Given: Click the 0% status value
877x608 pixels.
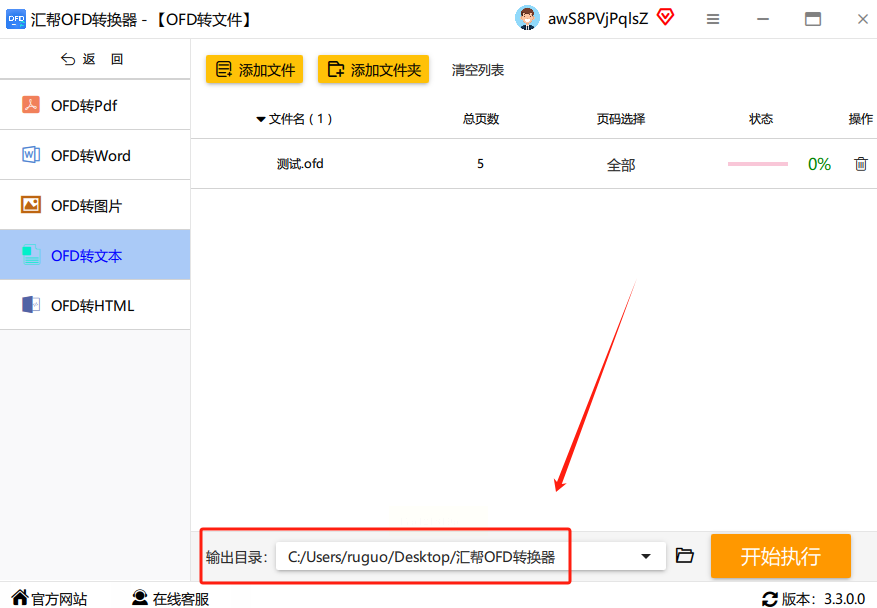Looking at the screenshot, I should [819, 164].
